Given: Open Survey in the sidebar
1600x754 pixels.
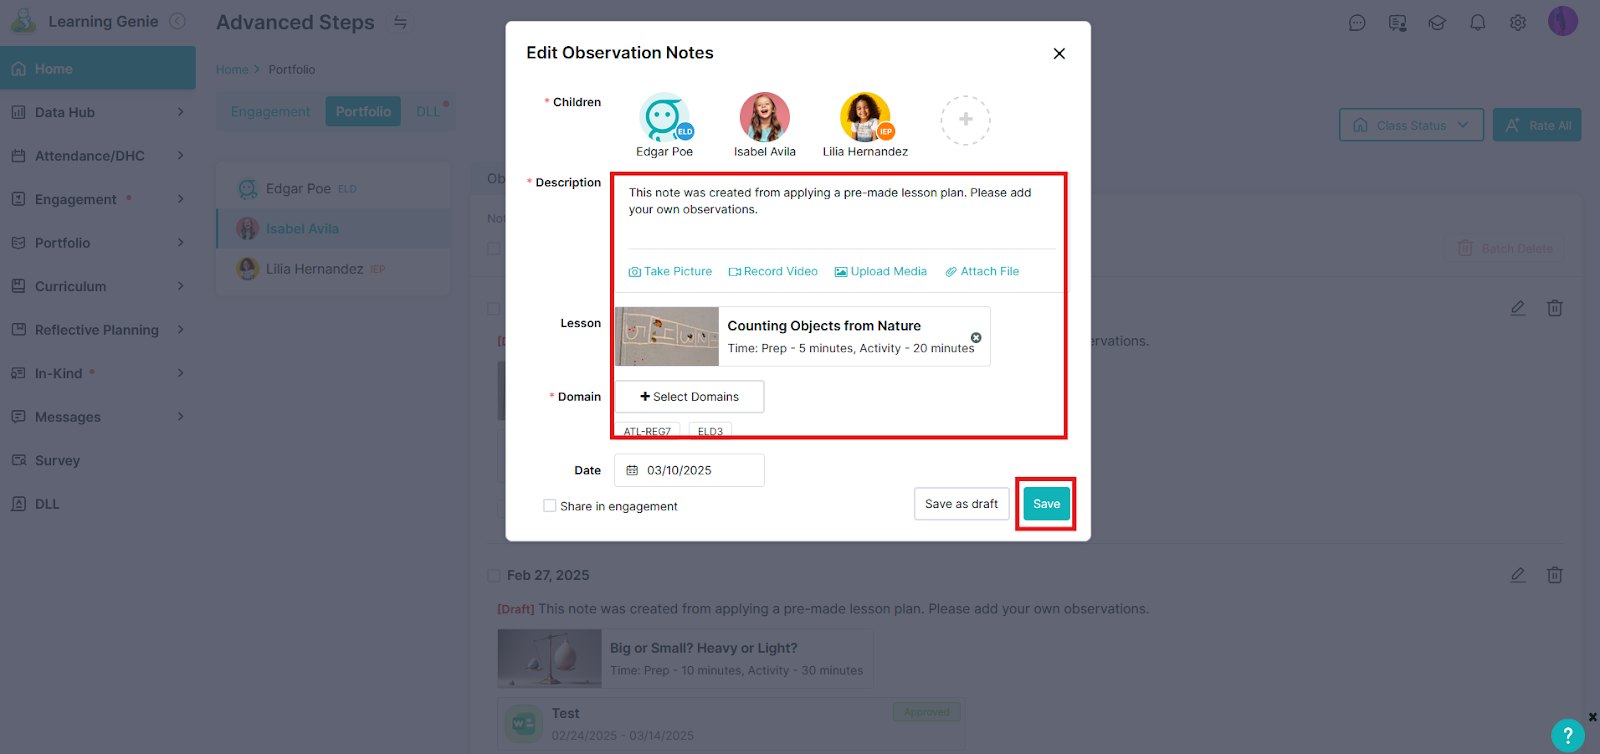Looking at the screenshot, I should [x=57, y=461].
